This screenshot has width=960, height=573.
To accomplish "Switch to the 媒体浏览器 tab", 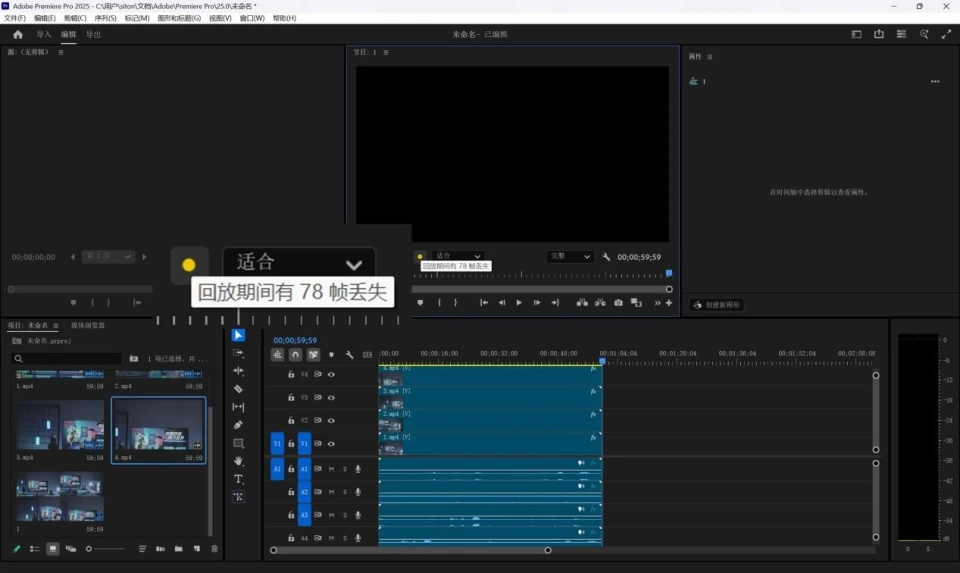I will [x=88, y=326].
